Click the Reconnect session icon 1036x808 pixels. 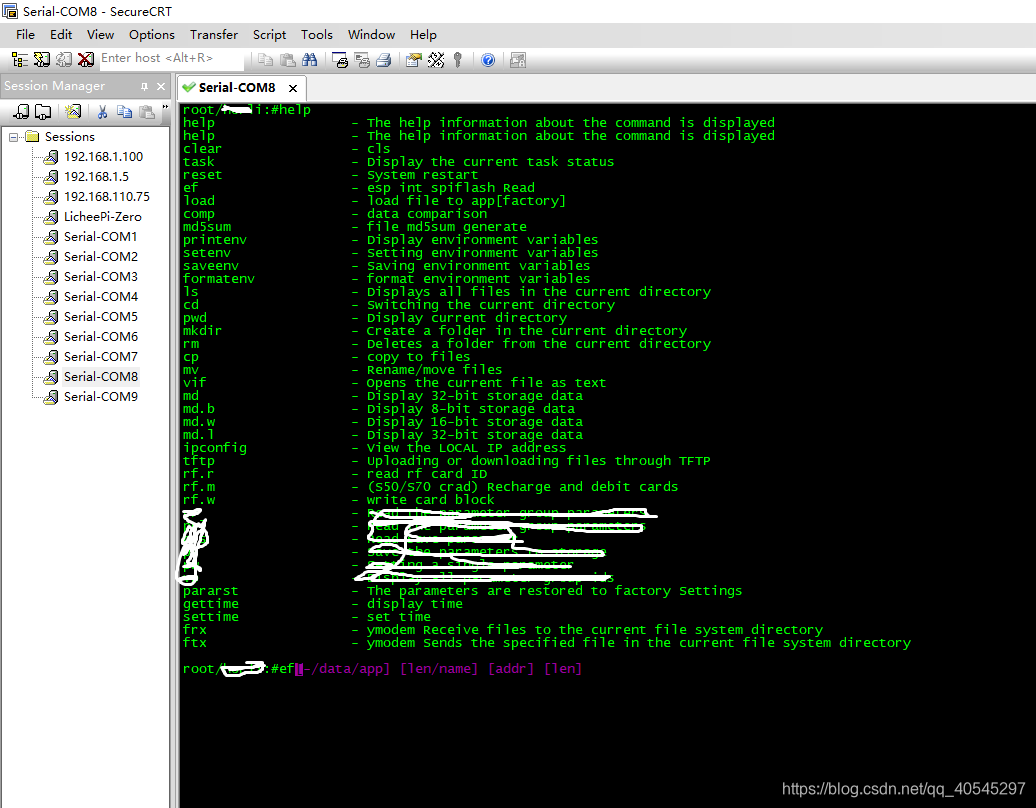point(63,60)
